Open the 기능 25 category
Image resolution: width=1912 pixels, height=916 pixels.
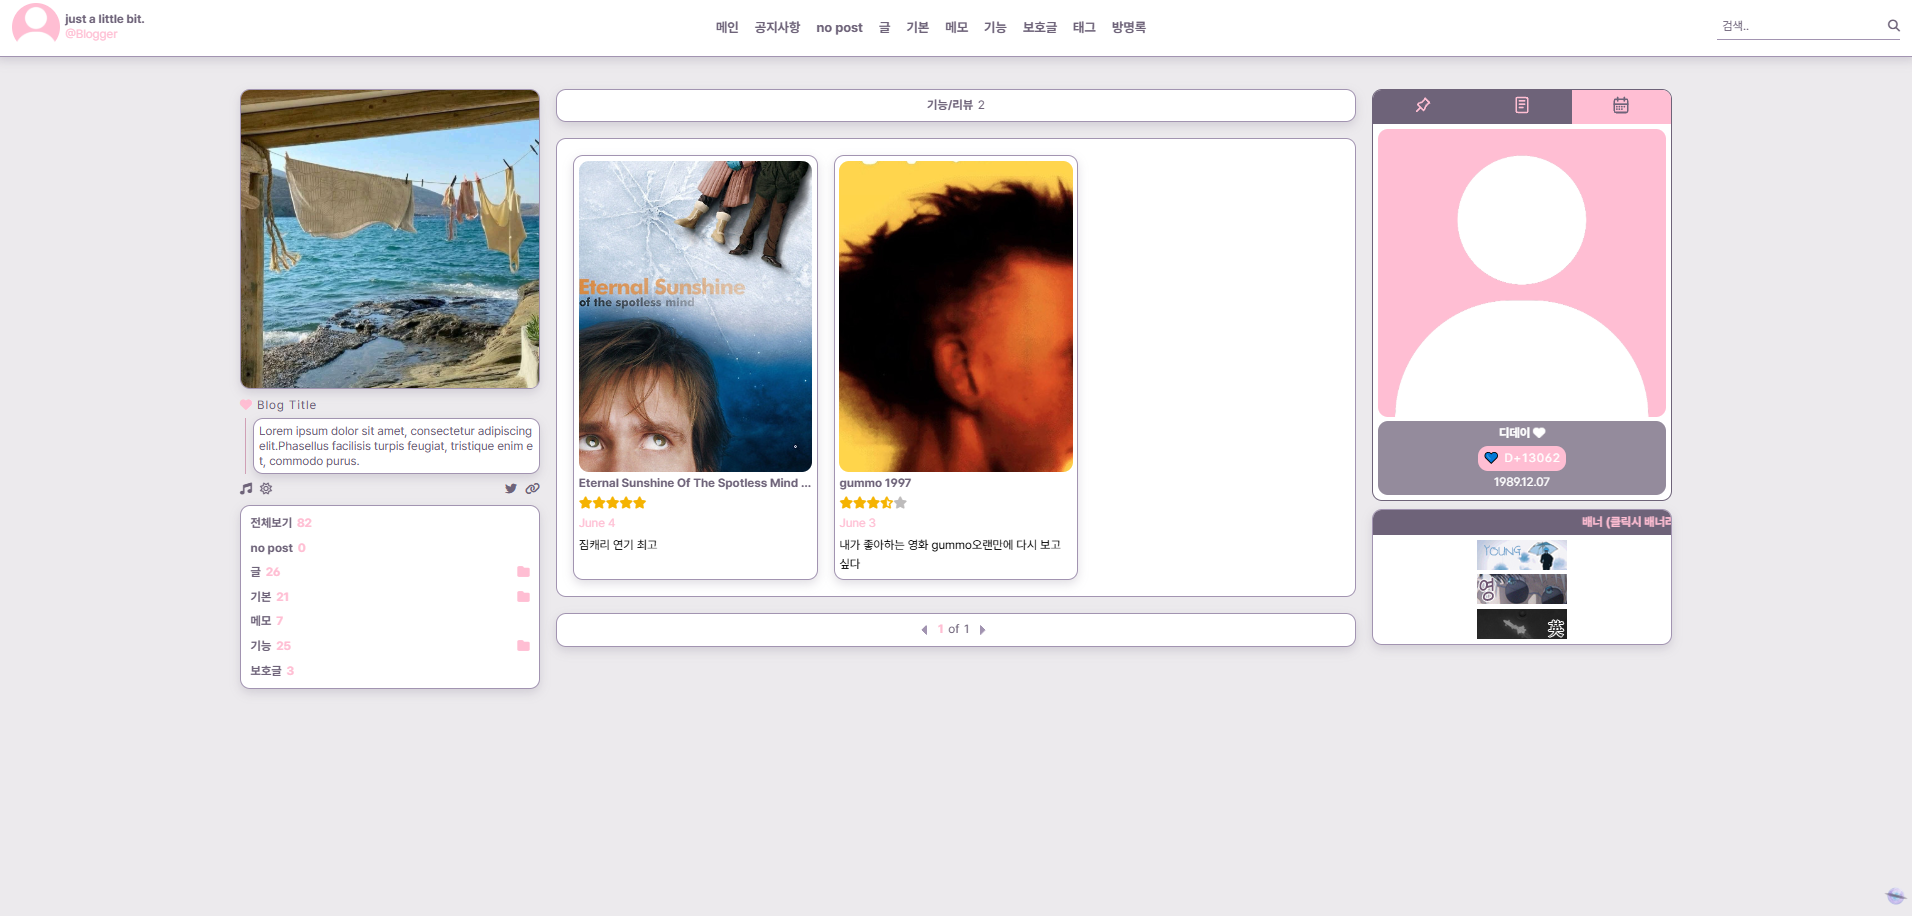pyautogui.click(x=271, y=646)
